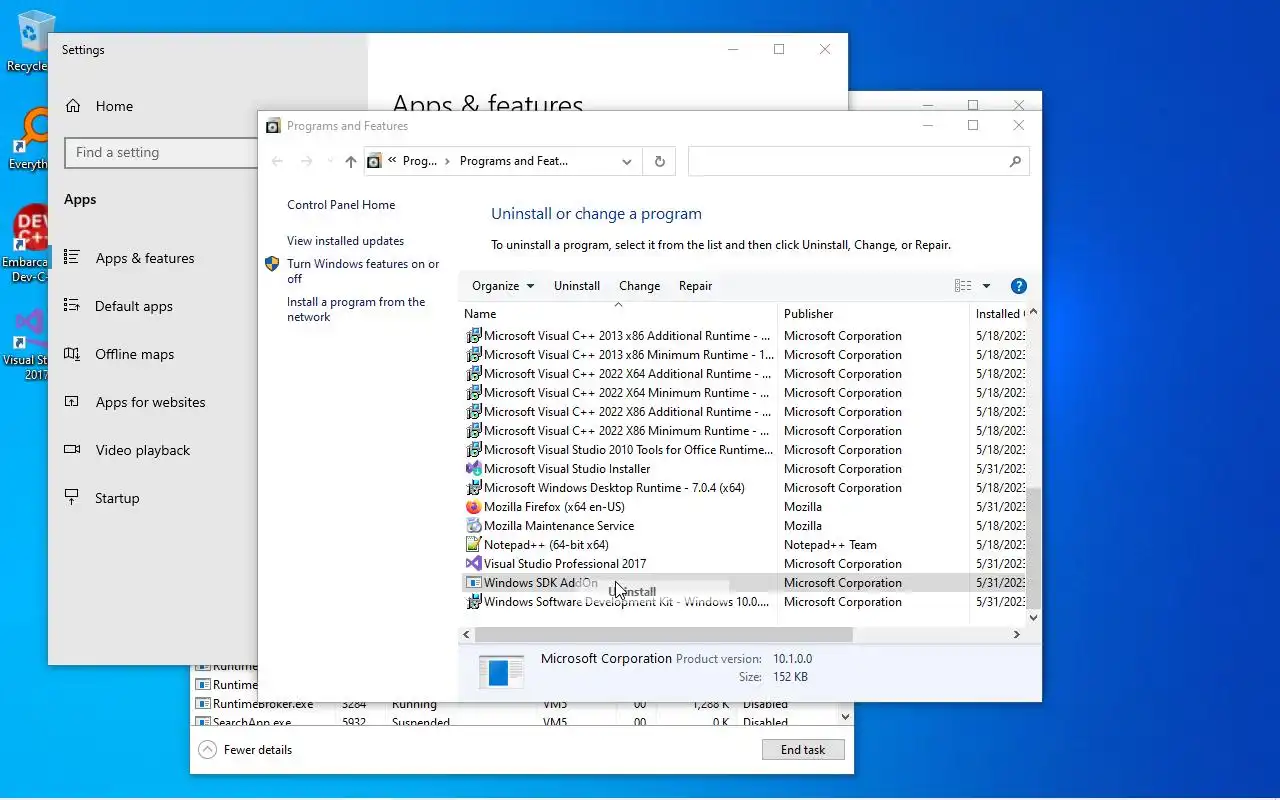Select Mozilla Maintenance Service row

[x=742, y=526]
